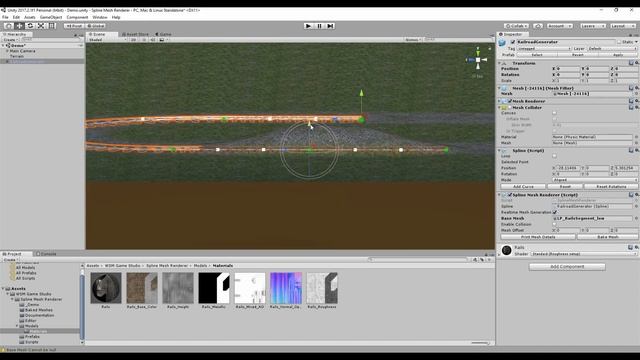
Task: Select the Rotate tool in toolbar
Action: pos(30,26)
